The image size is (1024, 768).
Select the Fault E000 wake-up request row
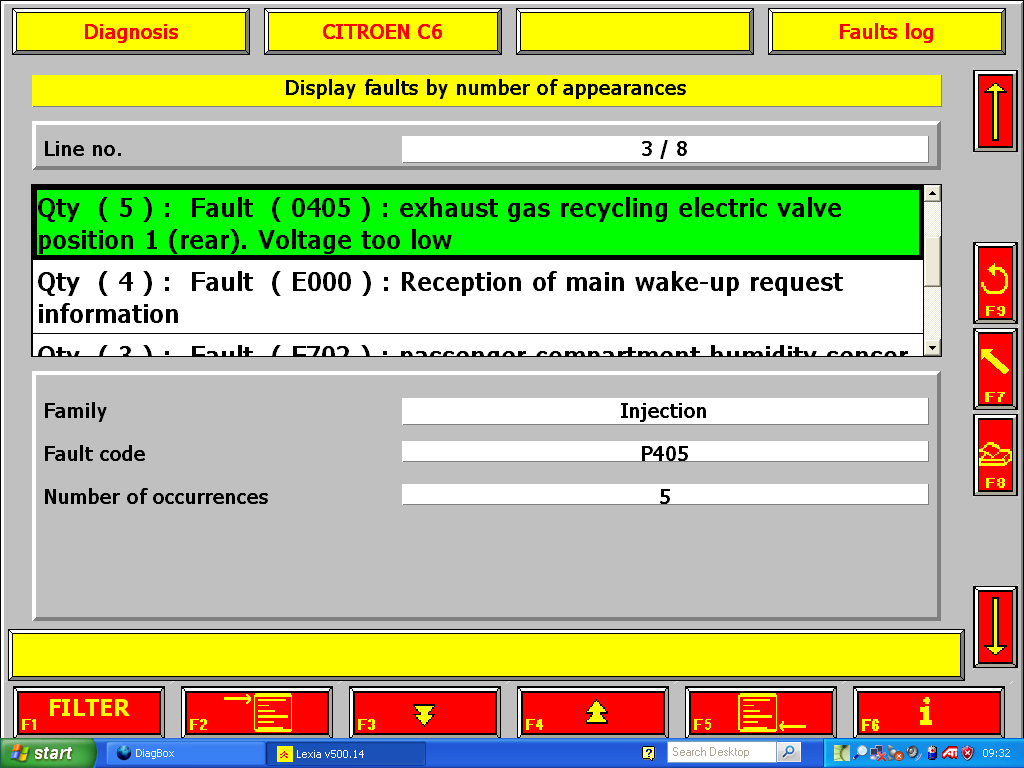[x=478, y=297]
